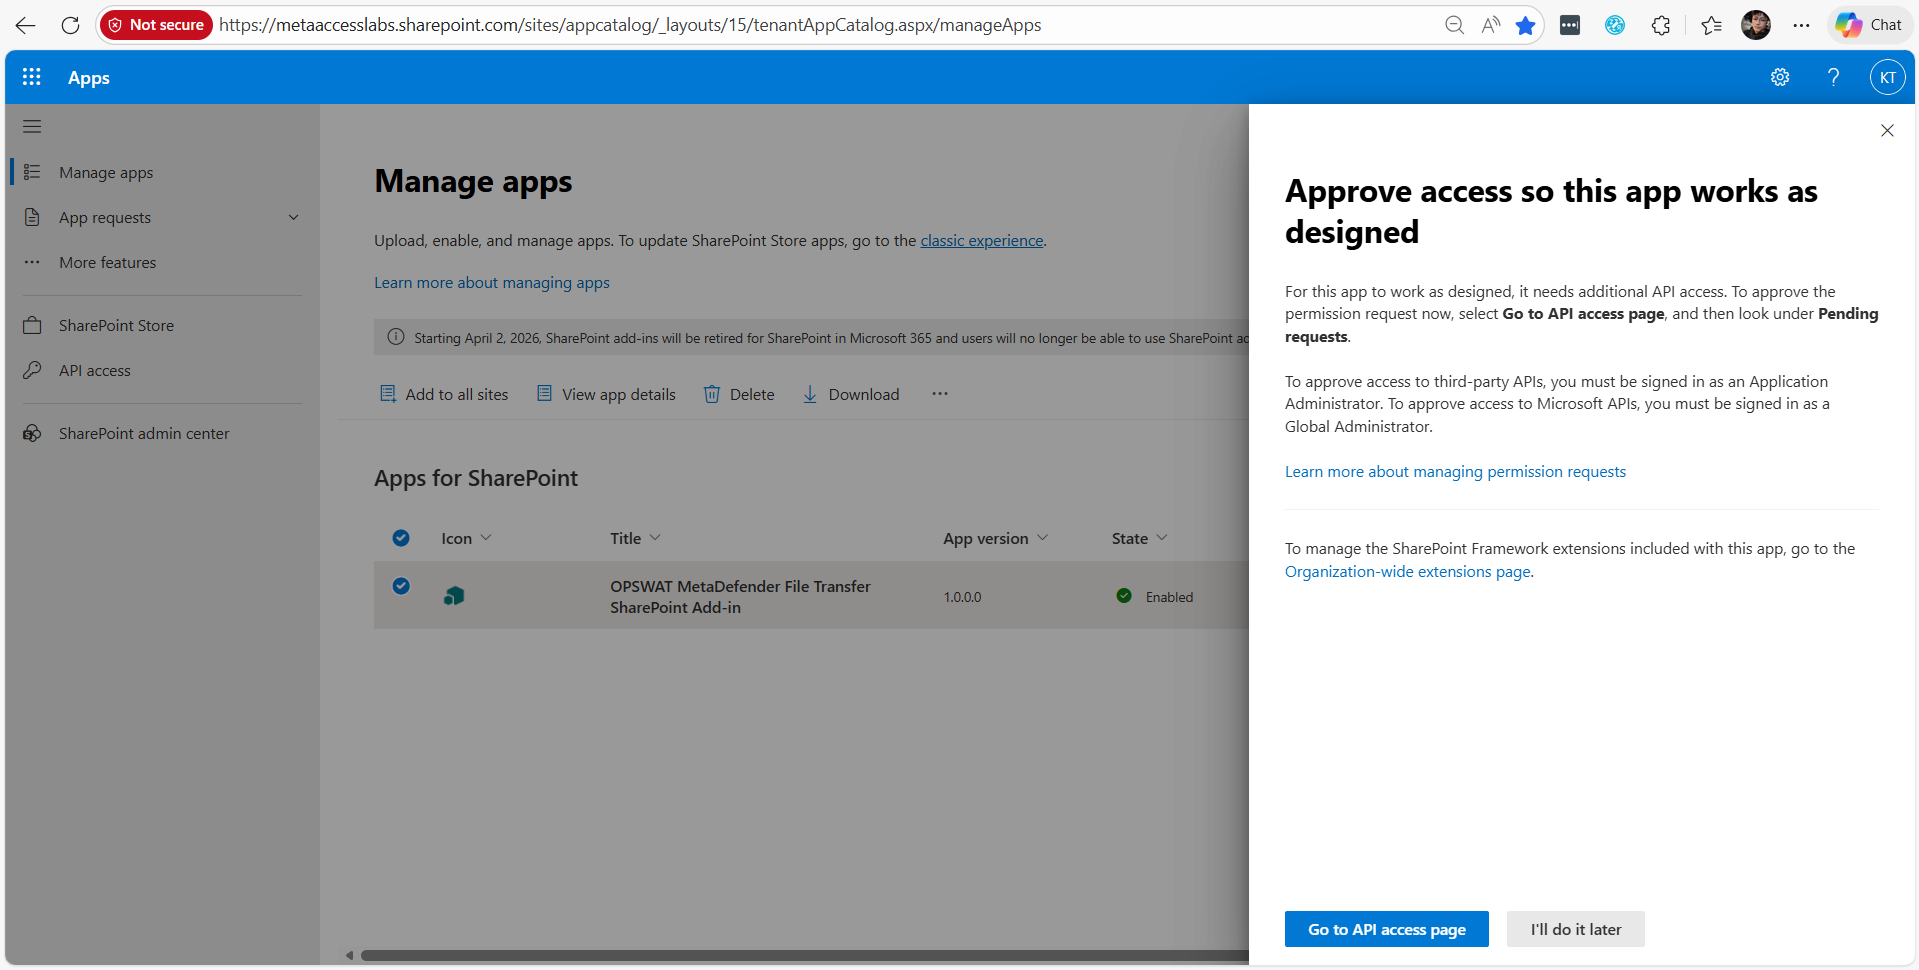This screenshot has width=1919, height=970.
Task: Expand the App requests sidebar section
Action: [293, 217]
